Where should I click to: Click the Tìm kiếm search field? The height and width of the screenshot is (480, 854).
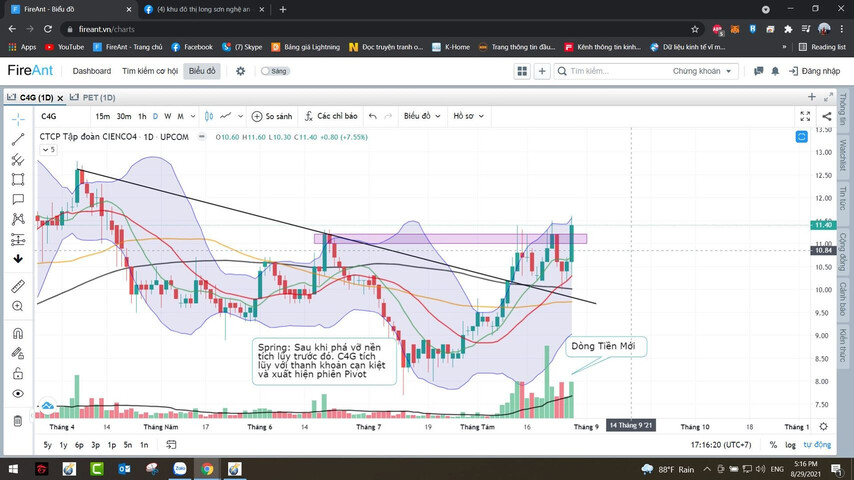tap(610, 71)
